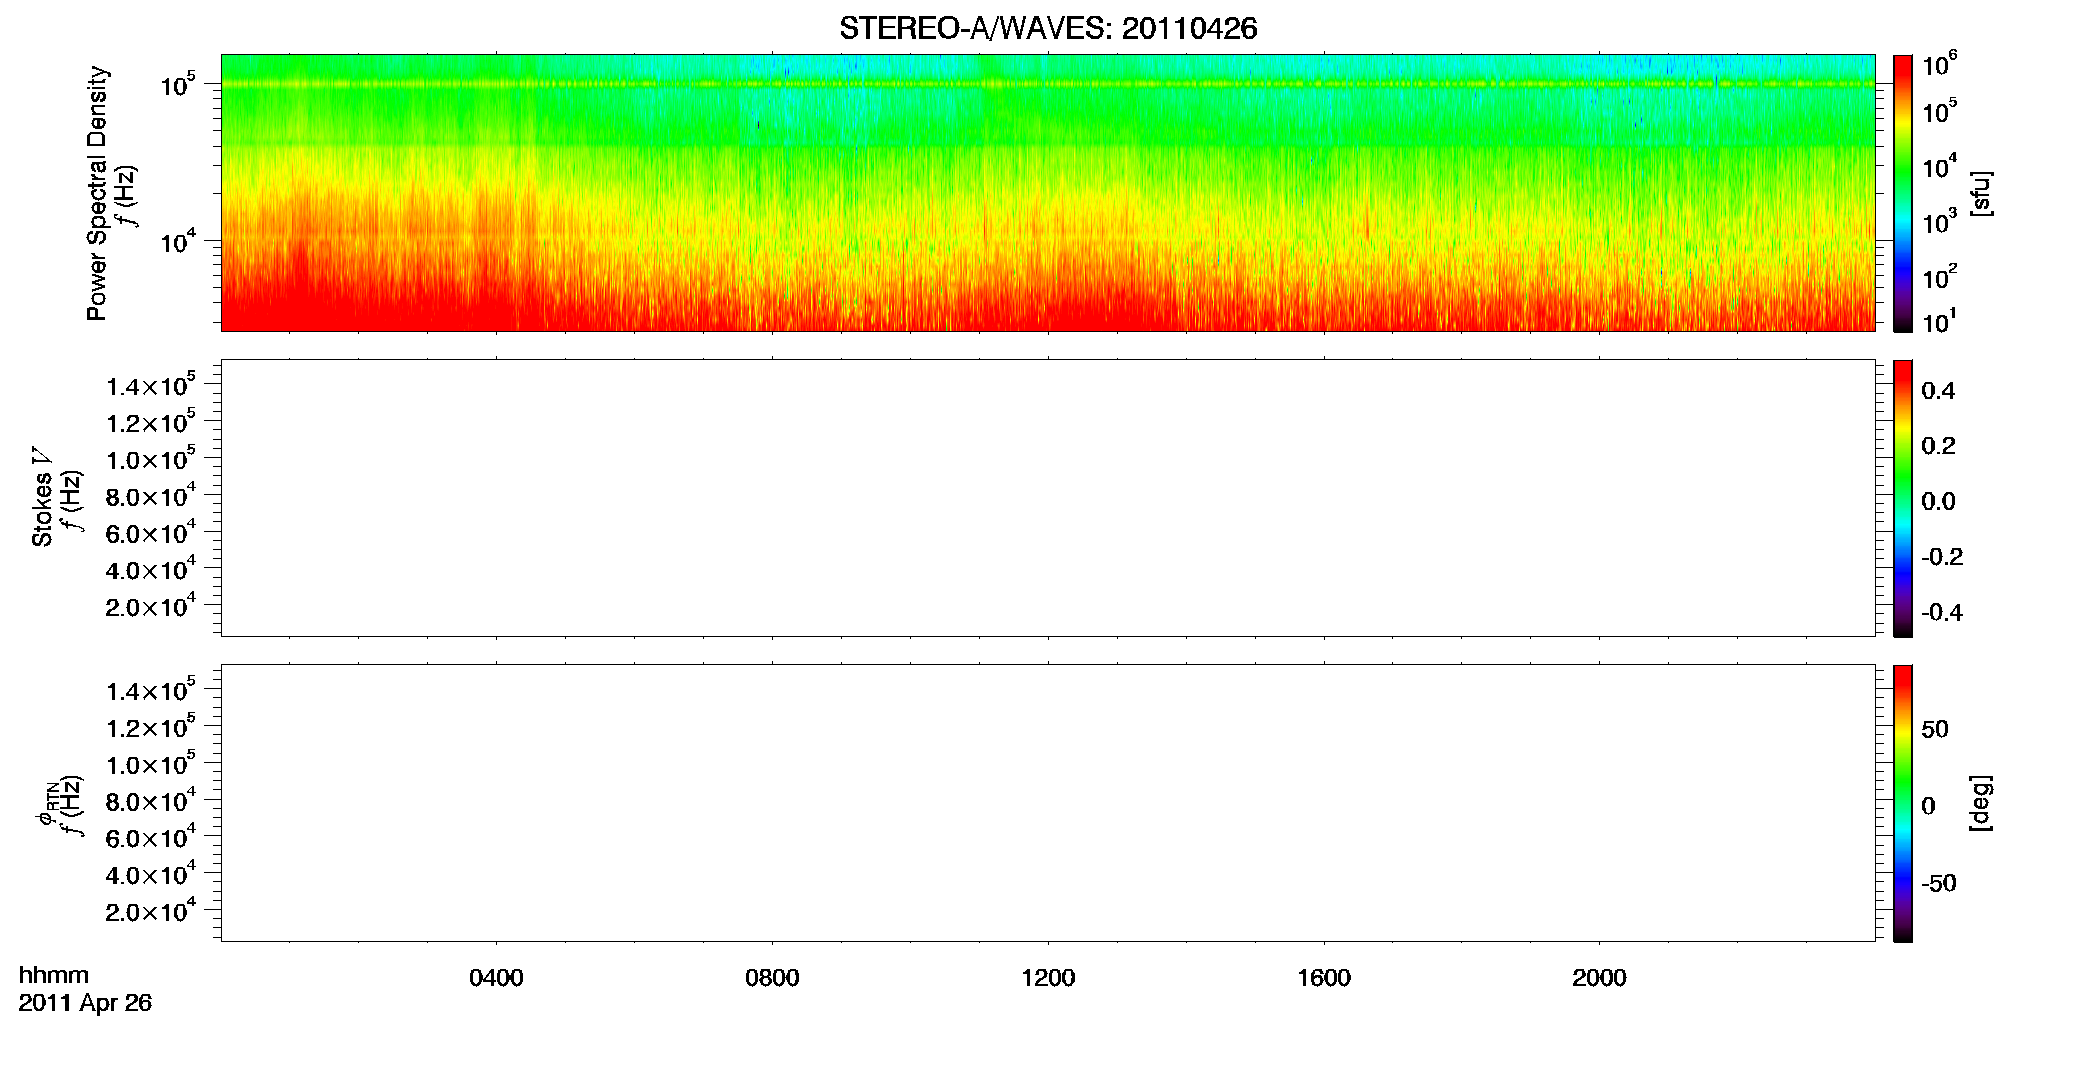Viewport: 2096px width, 1080px height.
Task: Click the power spectral density spectrogram
Action: 1048,193
